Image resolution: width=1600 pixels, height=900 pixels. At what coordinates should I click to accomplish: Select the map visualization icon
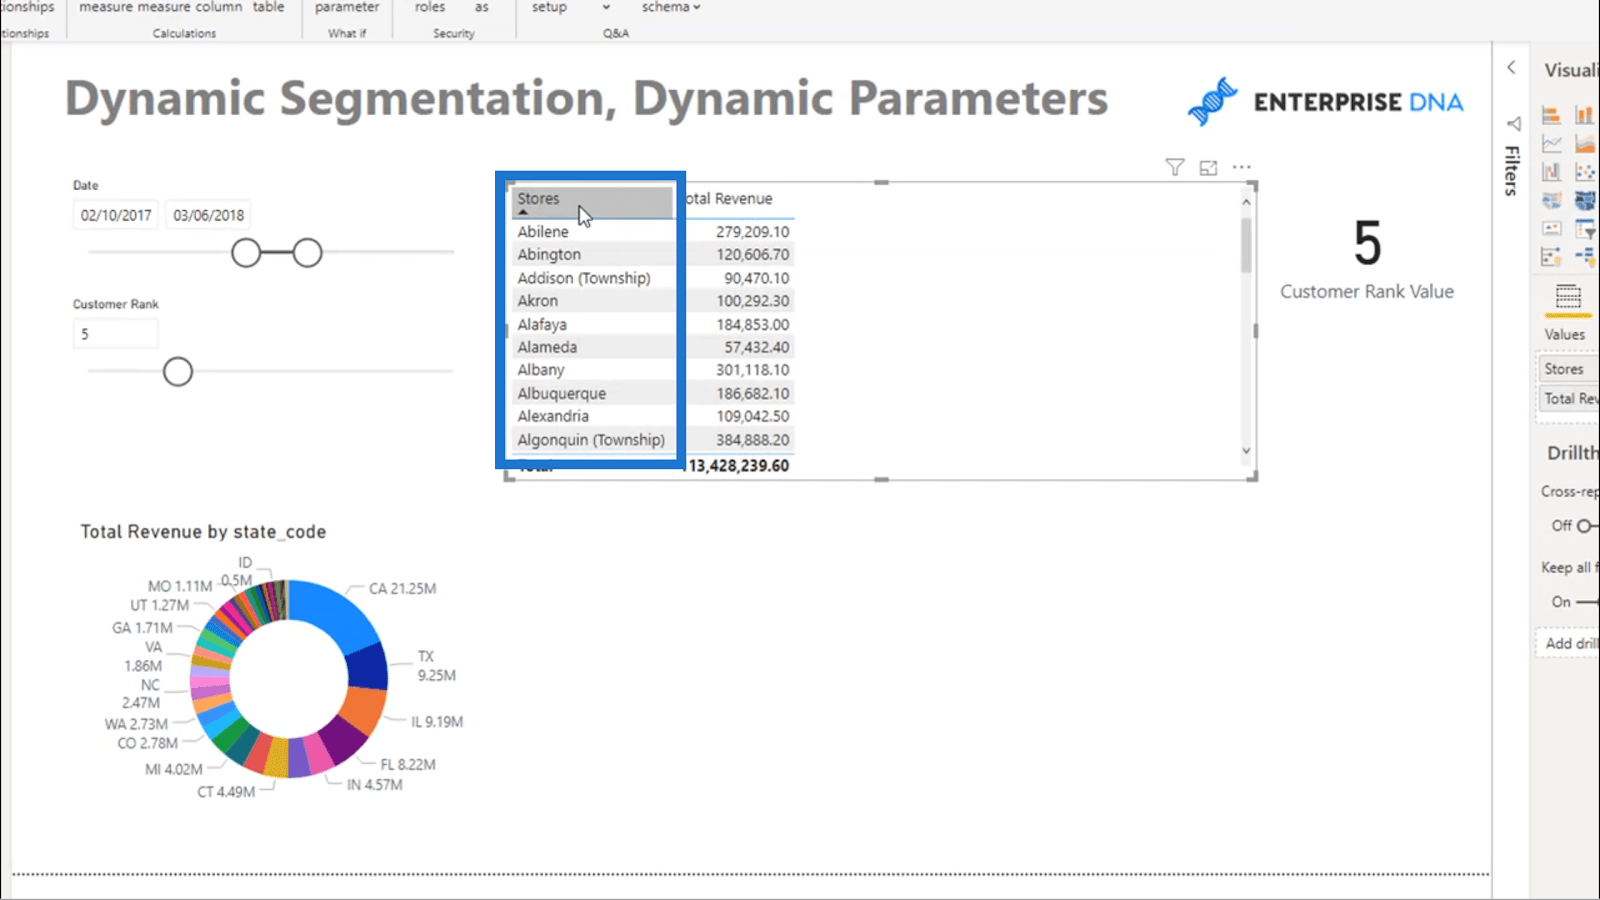point(1551,201)
